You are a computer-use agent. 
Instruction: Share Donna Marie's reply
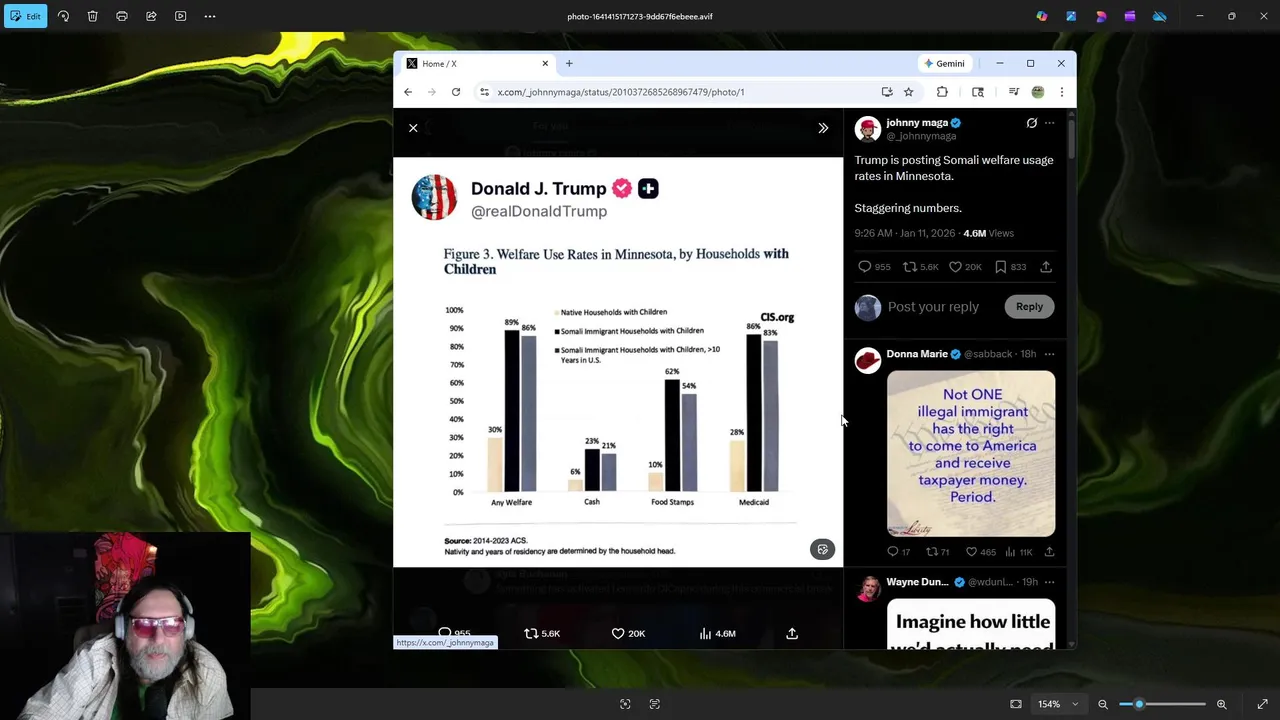[x=1049, y=552]
